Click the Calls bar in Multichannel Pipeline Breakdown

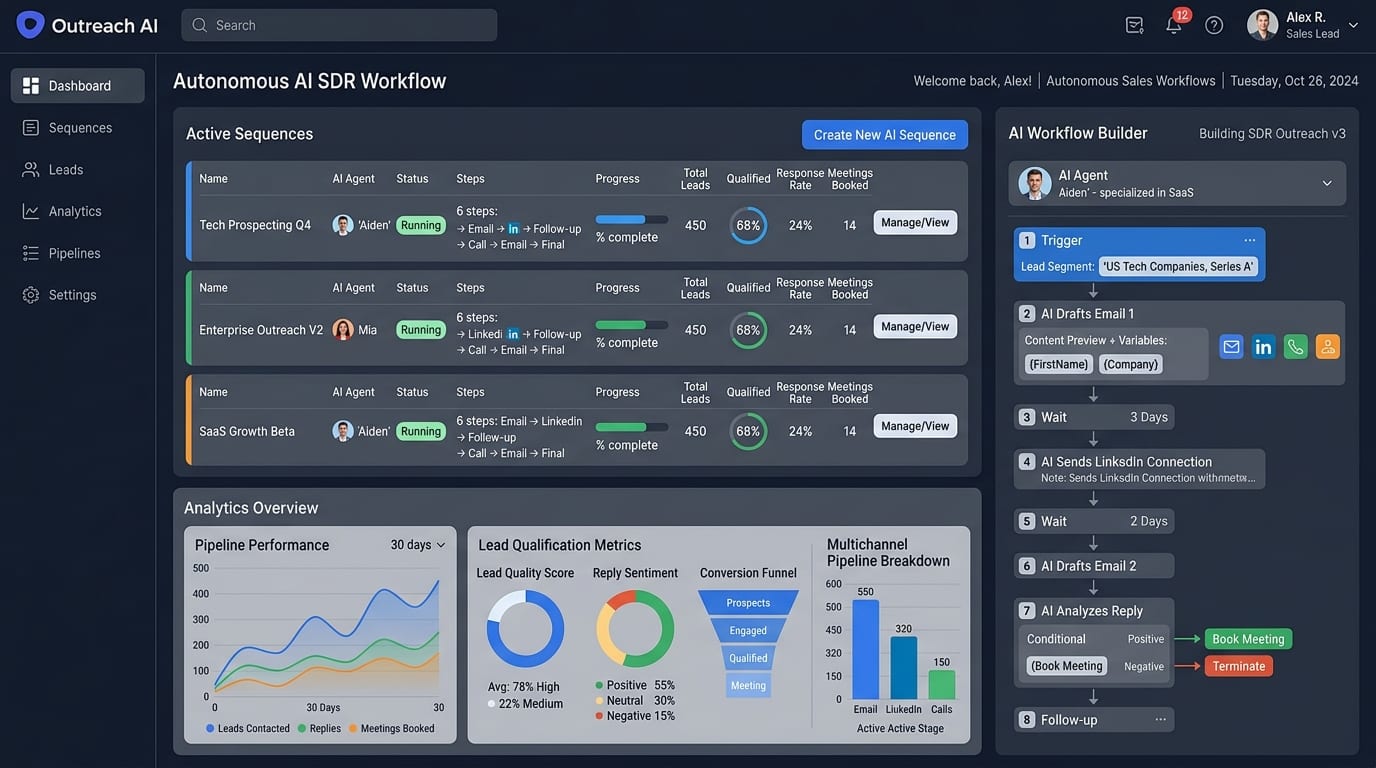pos(942,685)
